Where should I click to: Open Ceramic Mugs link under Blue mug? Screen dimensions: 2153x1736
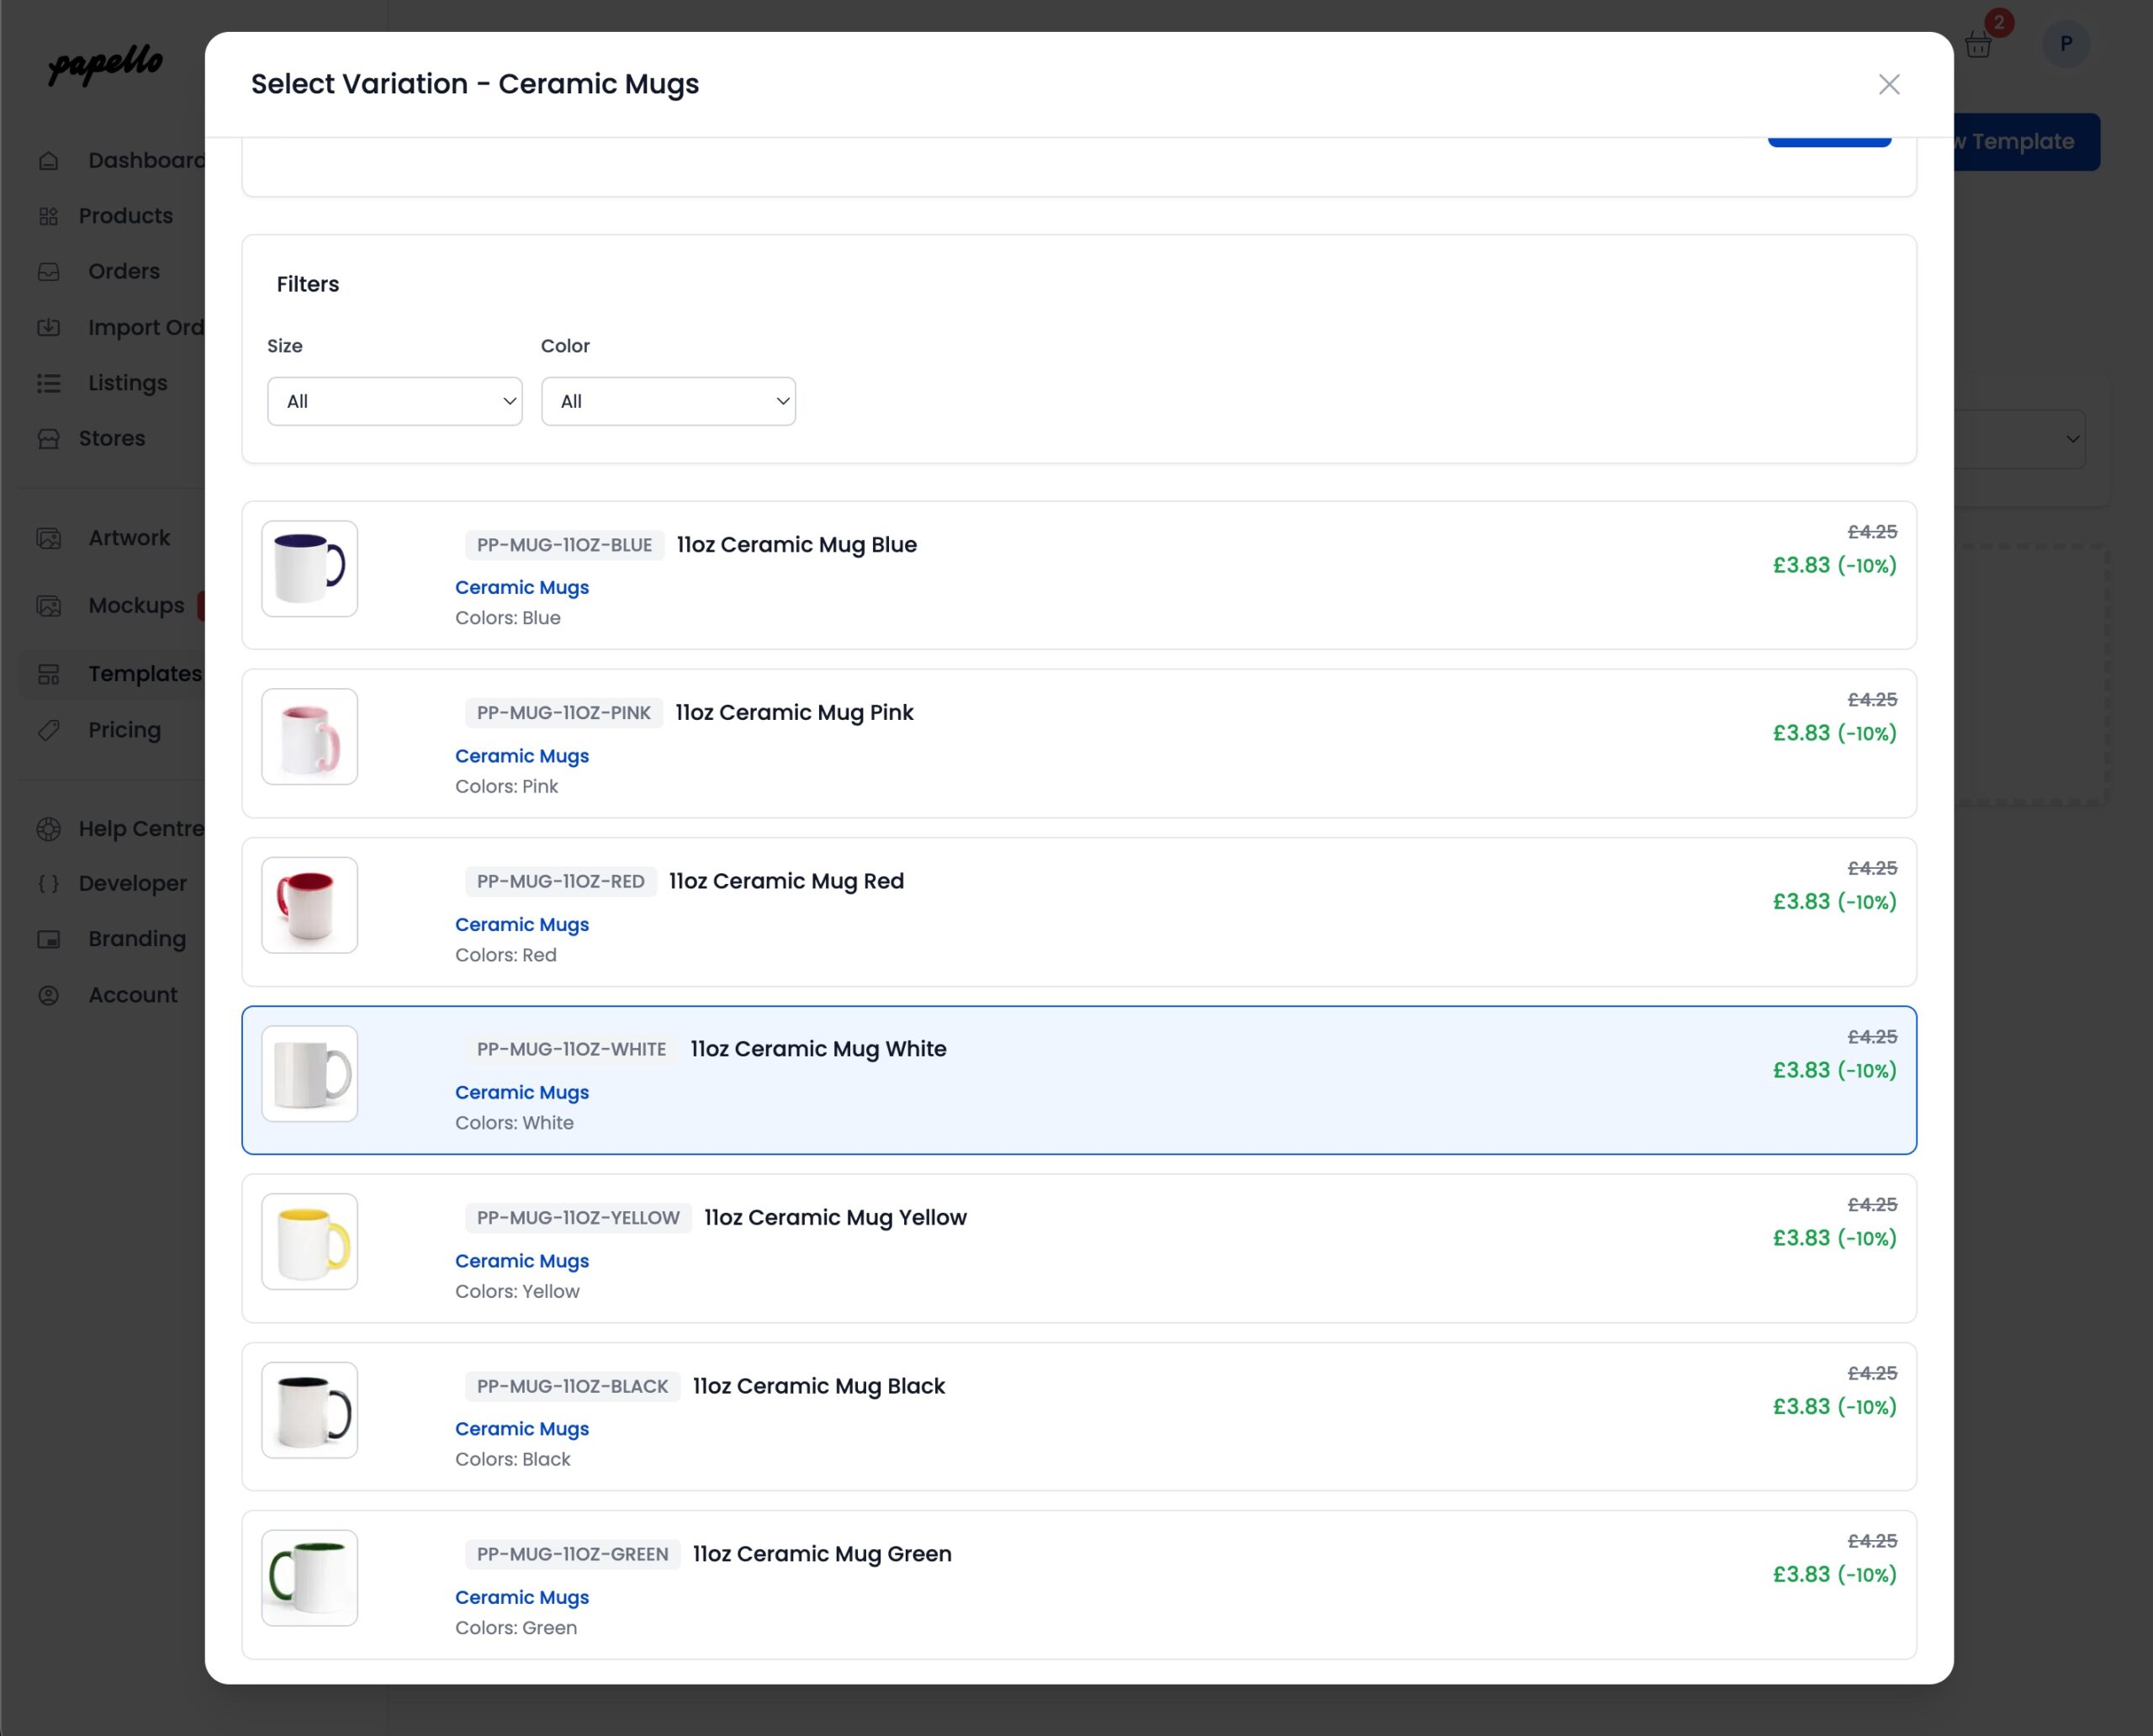(x=521, y=587)
